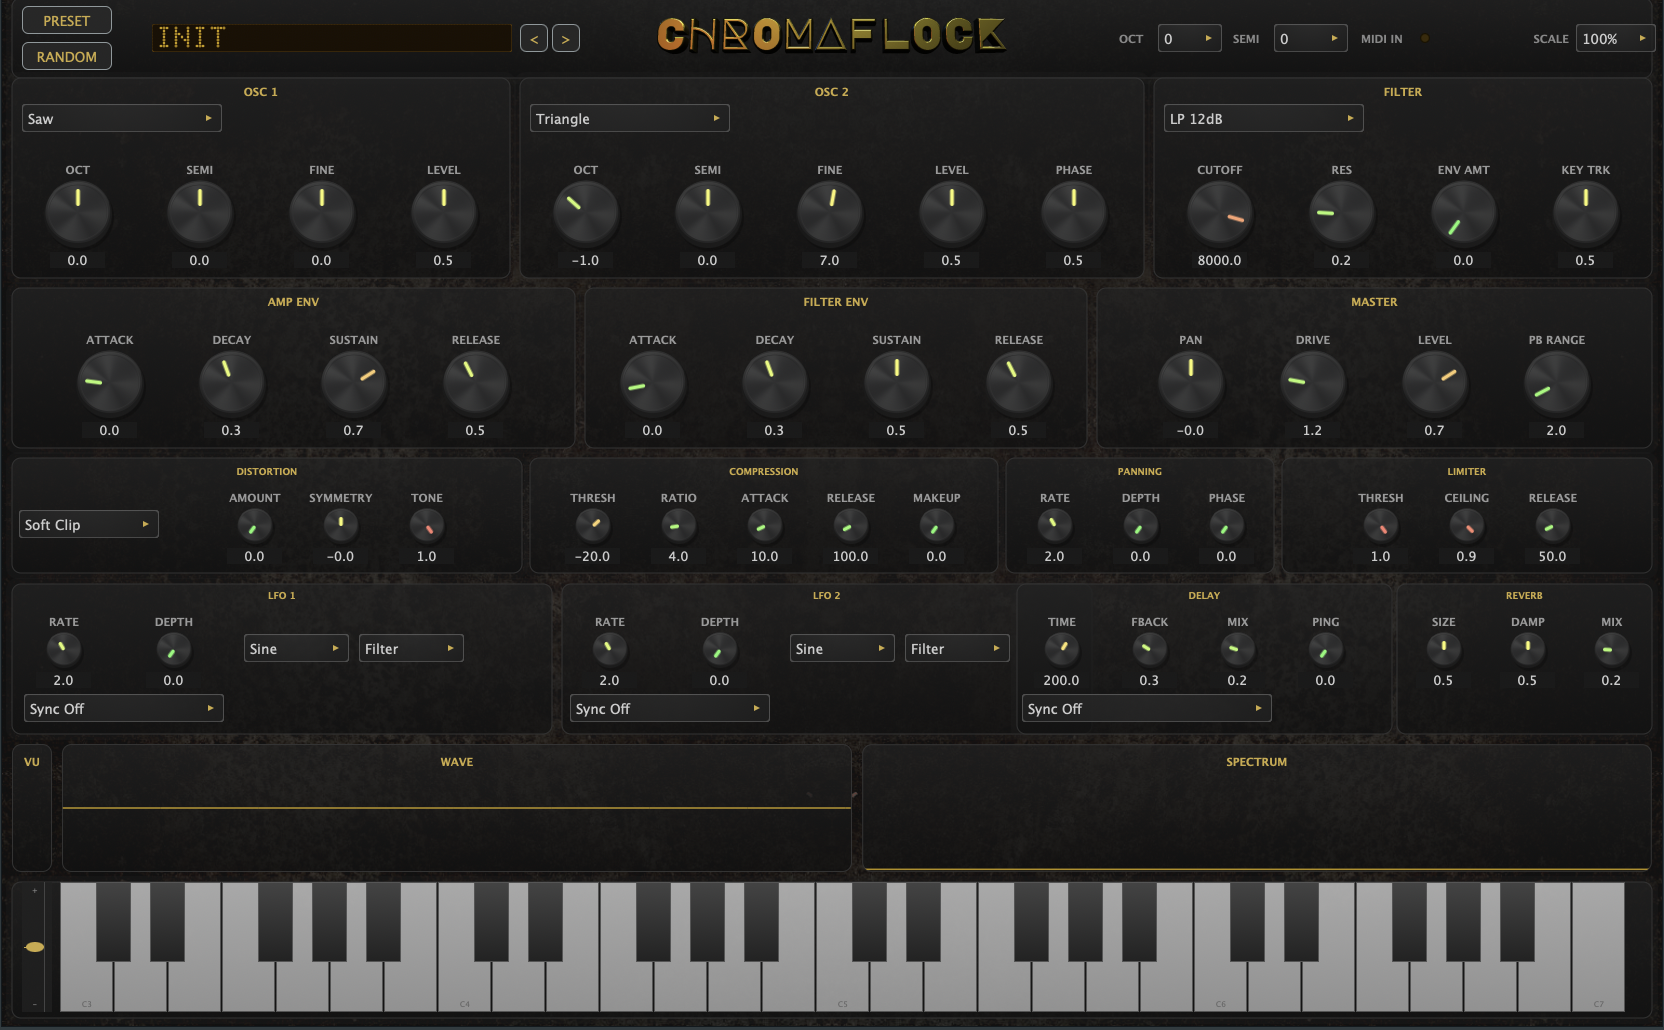Open Delay Sync Off dropdown
Image resolution: width=1664 pixels, height=1030 pixels.
coord(1146,708)
